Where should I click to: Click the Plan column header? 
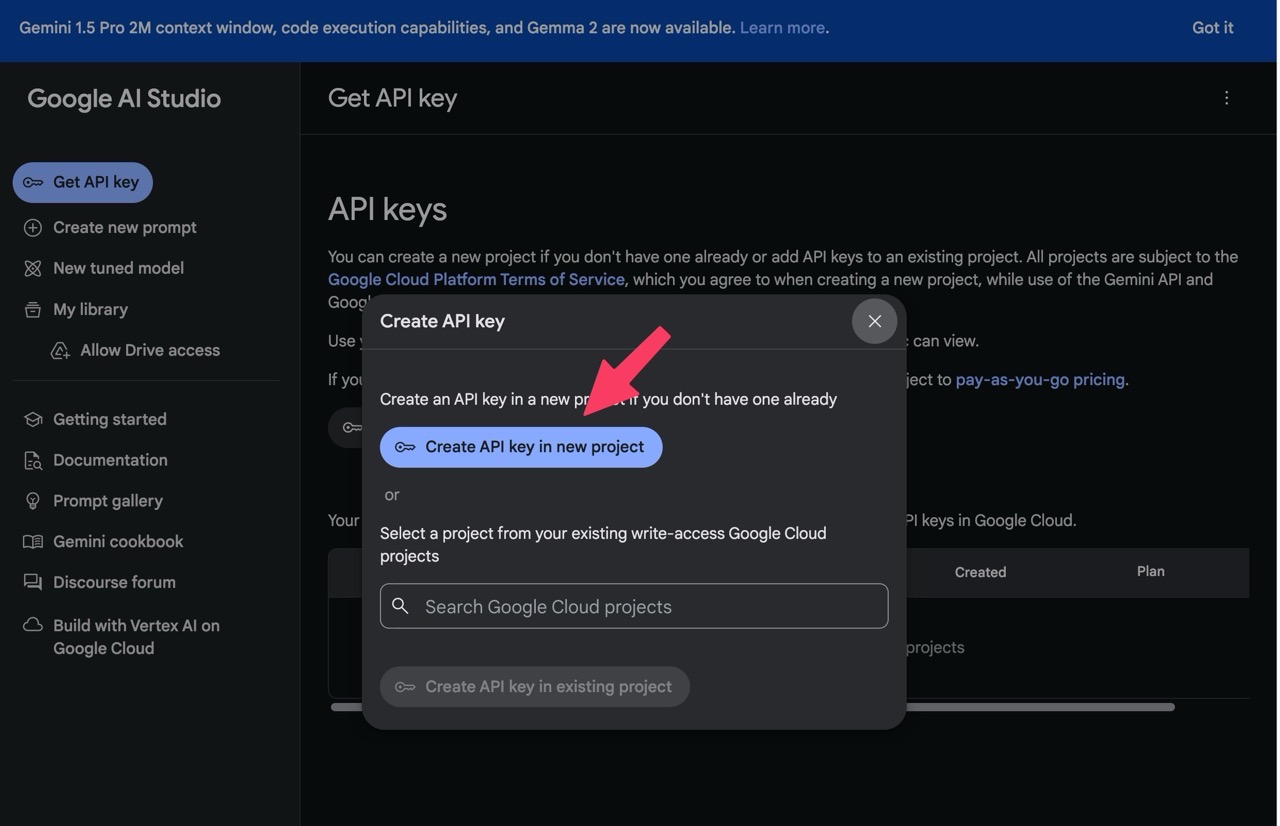pyautogui.click(x=1150, y=571)
